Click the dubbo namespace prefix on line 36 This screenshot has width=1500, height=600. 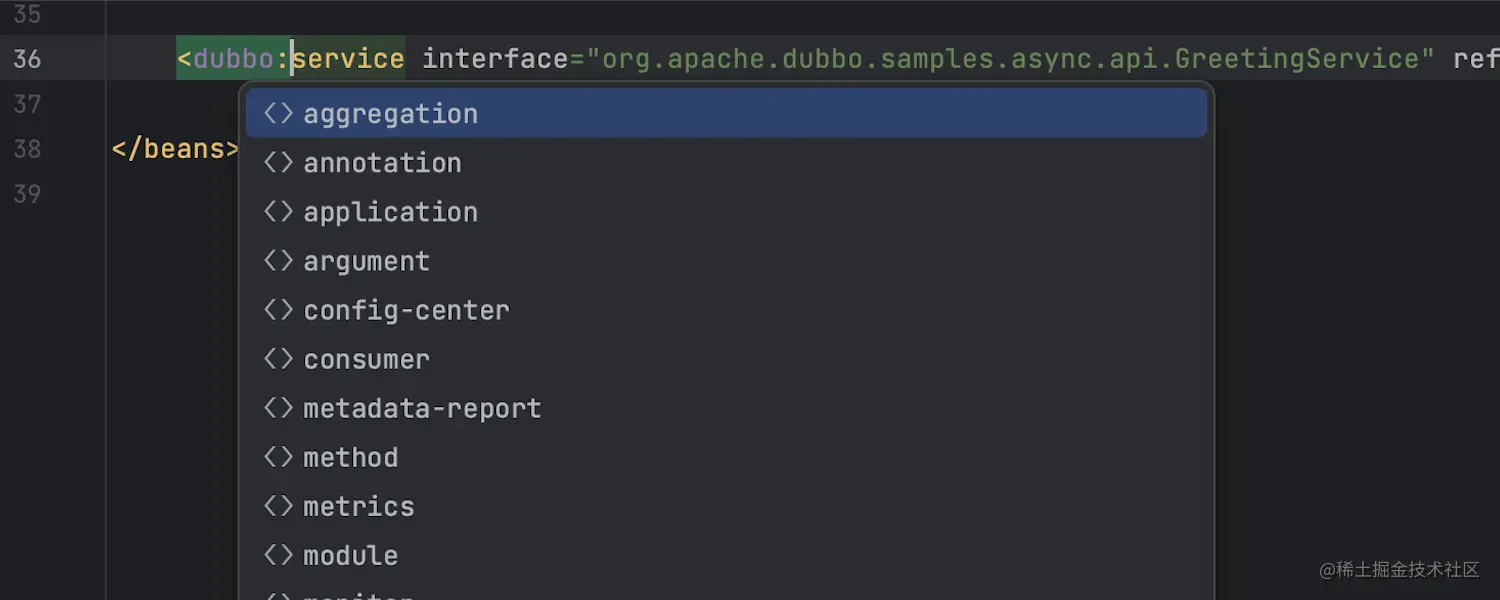click(x=233, y=59)
